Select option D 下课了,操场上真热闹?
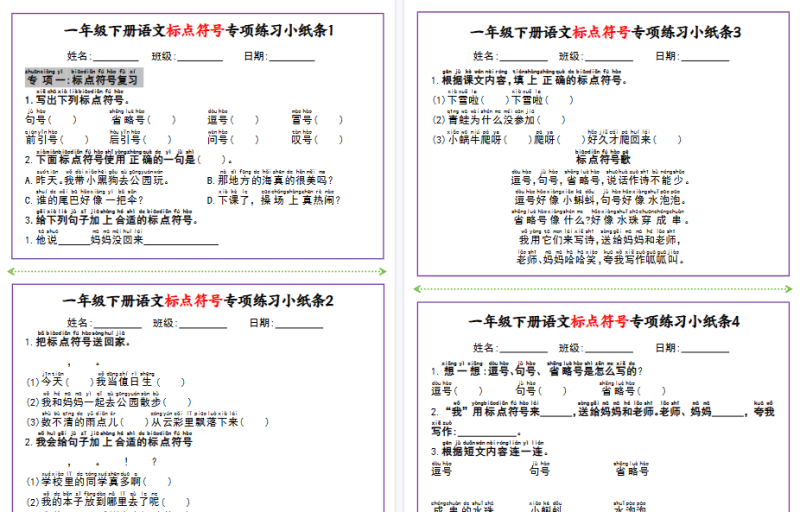The width and height of the screenshot is (800, 512). [x=273, y=199]
